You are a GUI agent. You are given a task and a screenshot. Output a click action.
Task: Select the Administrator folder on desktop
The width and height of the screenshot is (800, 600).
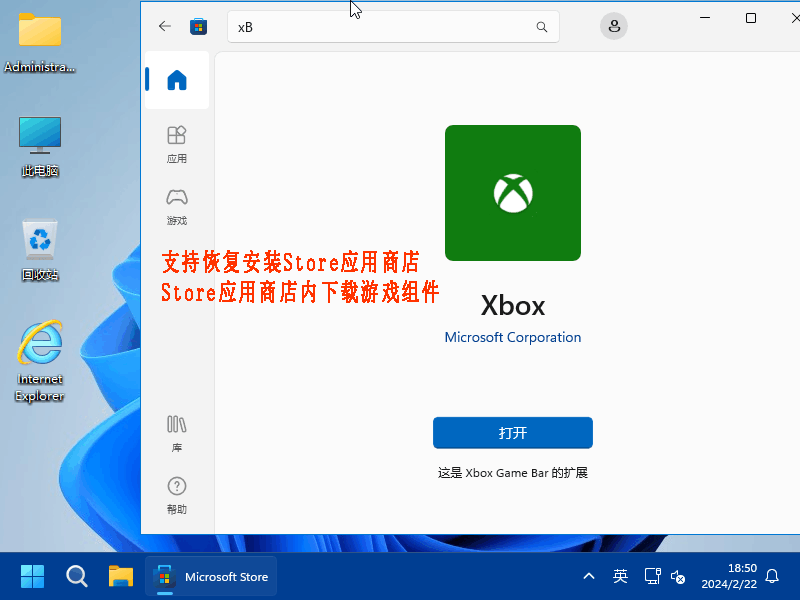pyautogui.click(x=40, y=44)
